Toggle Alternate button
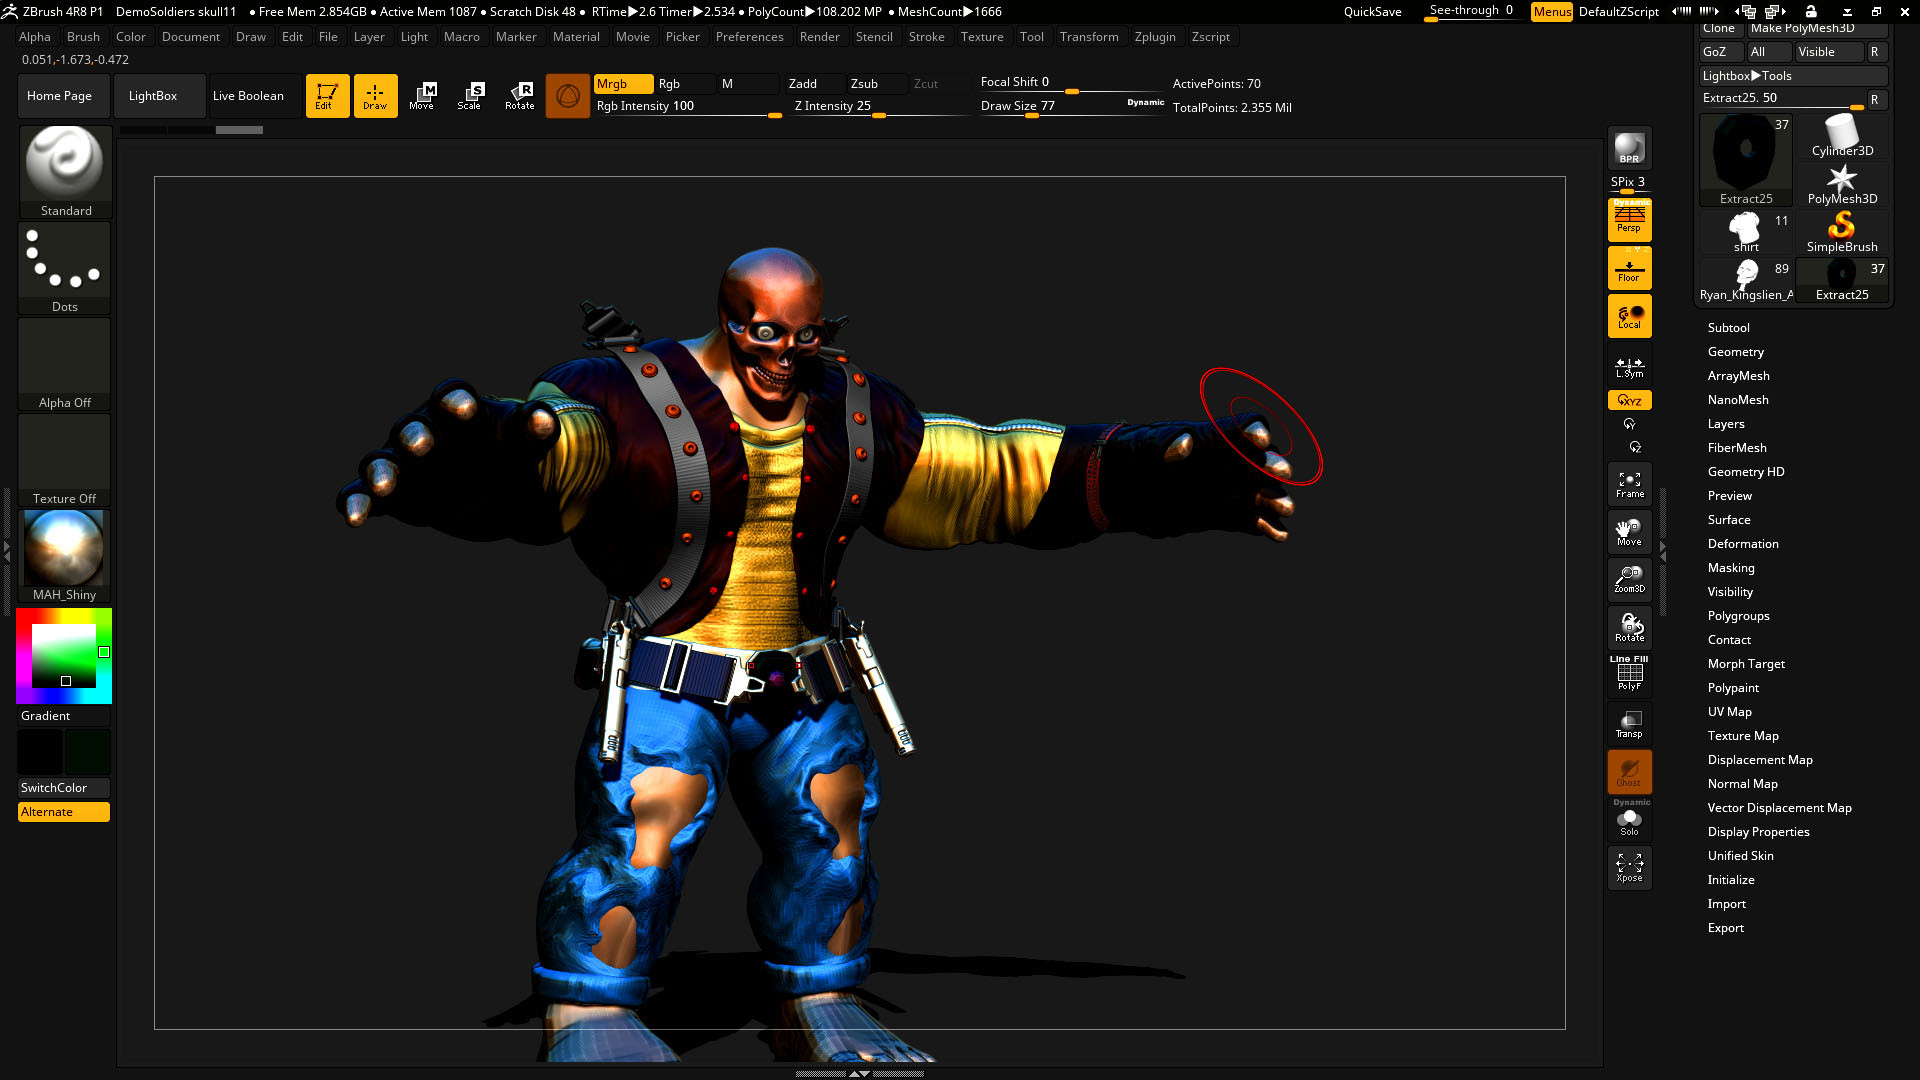This screenshot has height=1080, width=1920. click(64, 812)
